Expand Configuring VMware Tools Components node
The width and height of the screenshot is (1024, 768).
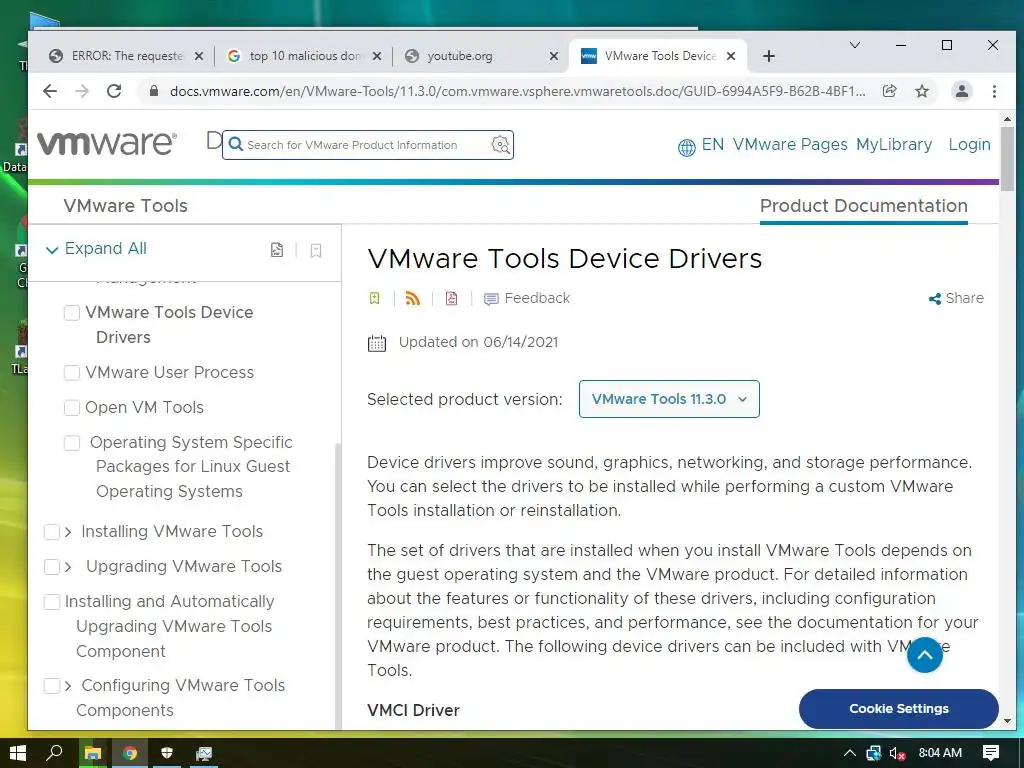[68, 686]
